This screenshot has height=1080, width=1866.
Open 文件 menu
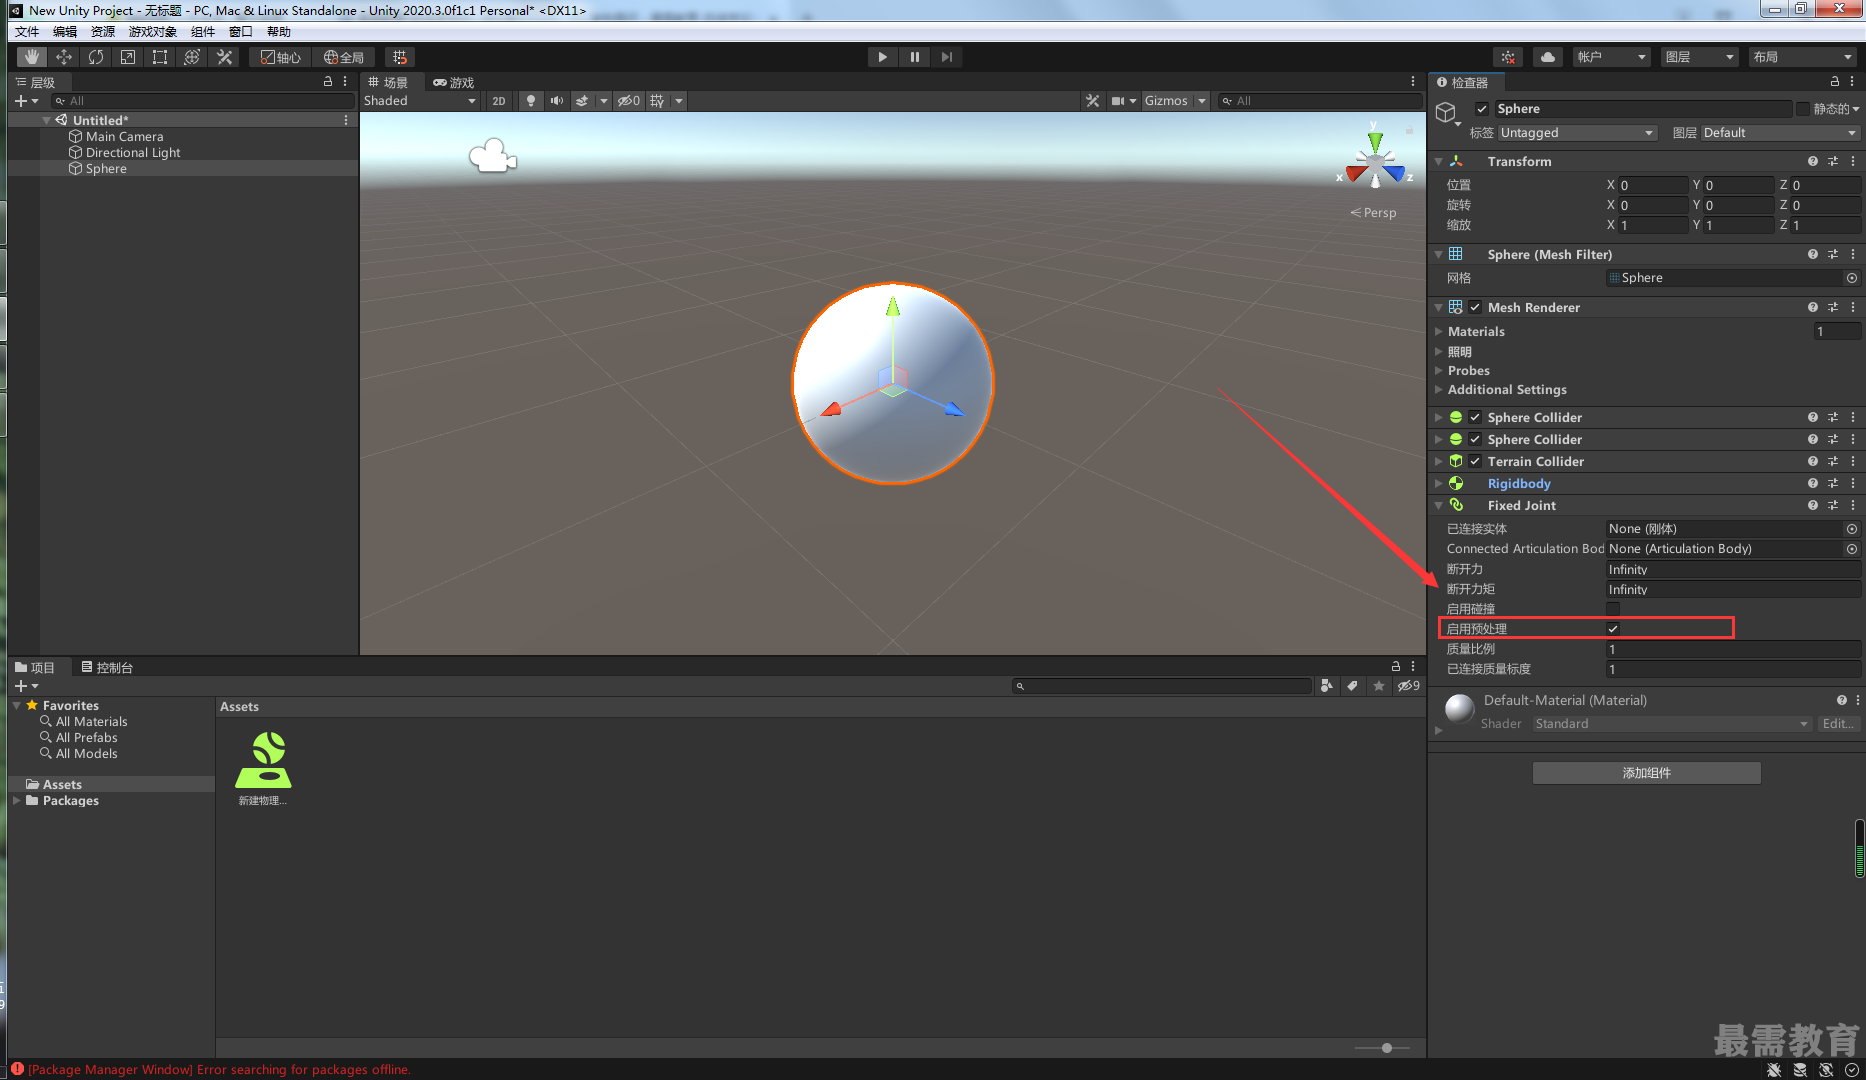(x=27, y=31)
